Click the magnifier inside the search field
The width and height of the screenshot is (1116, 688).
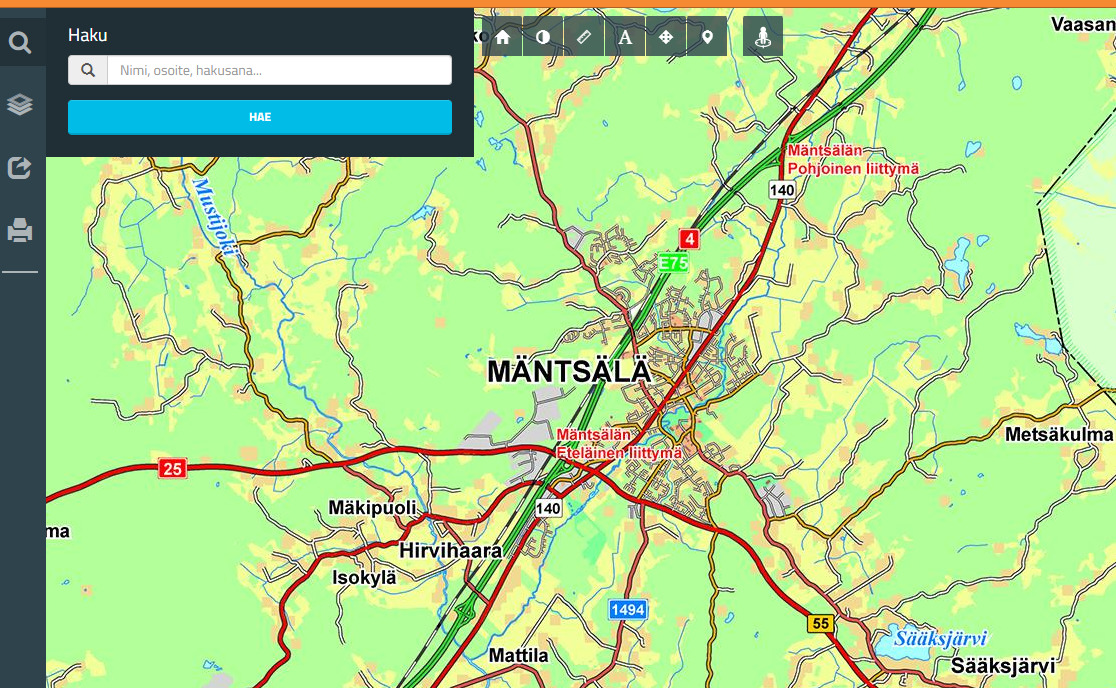[88, 70]
